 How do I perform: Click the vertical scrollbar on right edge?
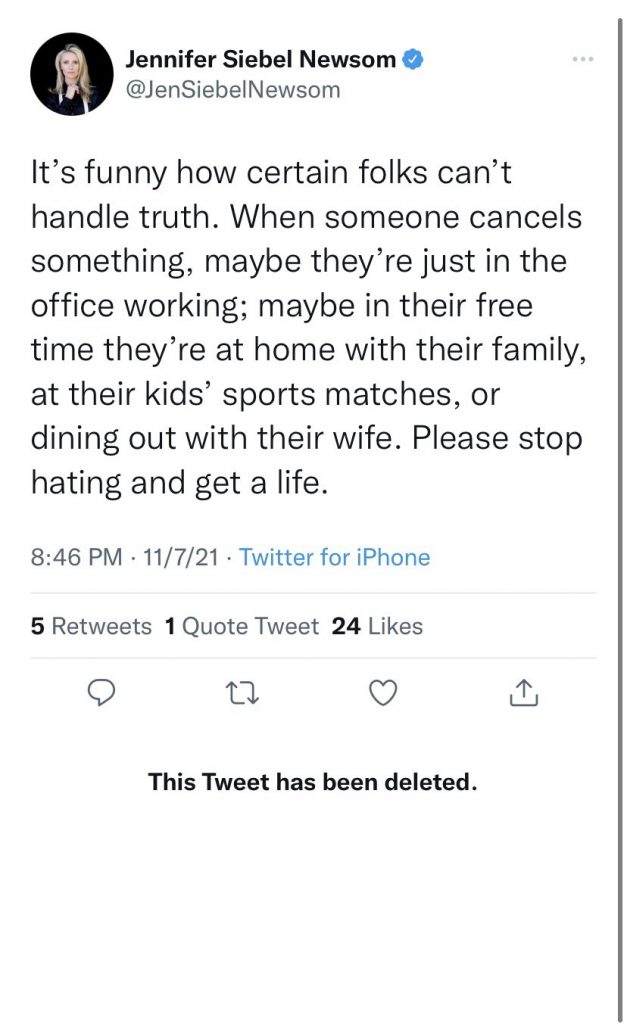click(x=618, y=500)
